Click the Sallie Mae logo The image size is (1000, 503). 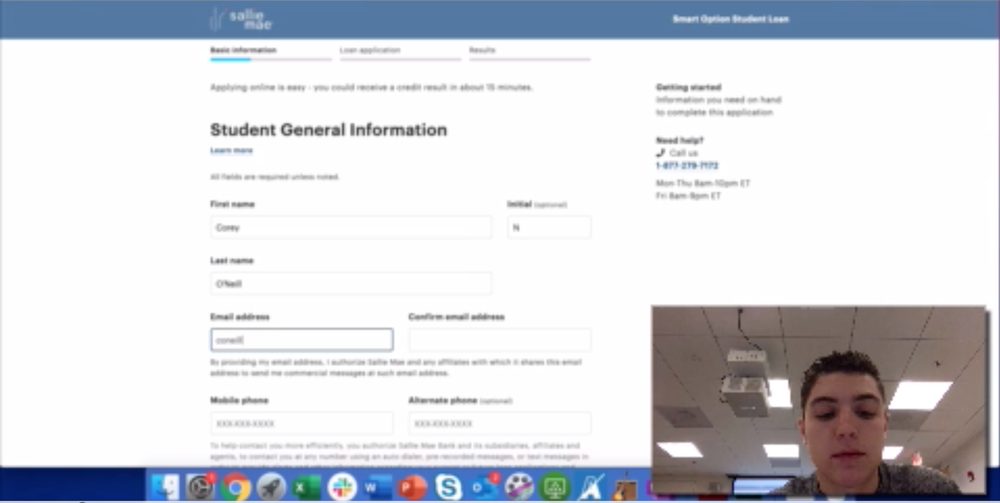pyautogui.click(x=240, y=19)
